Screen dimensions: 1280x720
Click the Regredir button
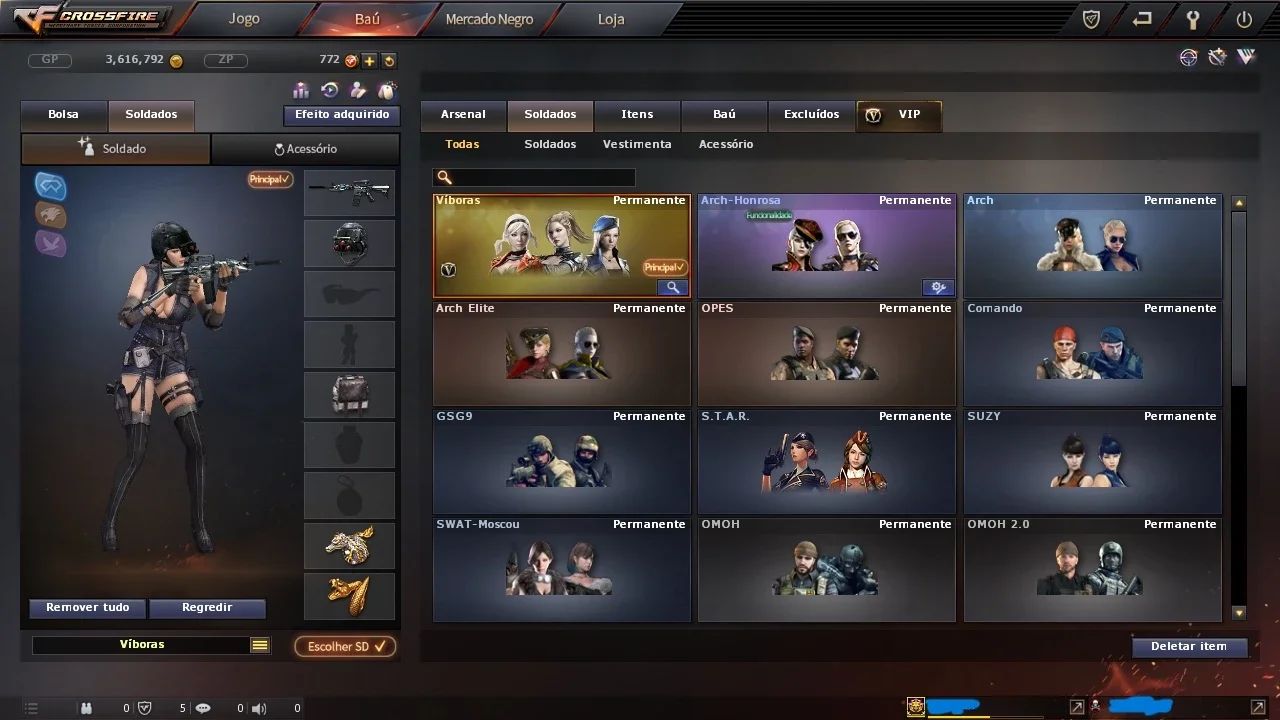[x=207, y=608]
